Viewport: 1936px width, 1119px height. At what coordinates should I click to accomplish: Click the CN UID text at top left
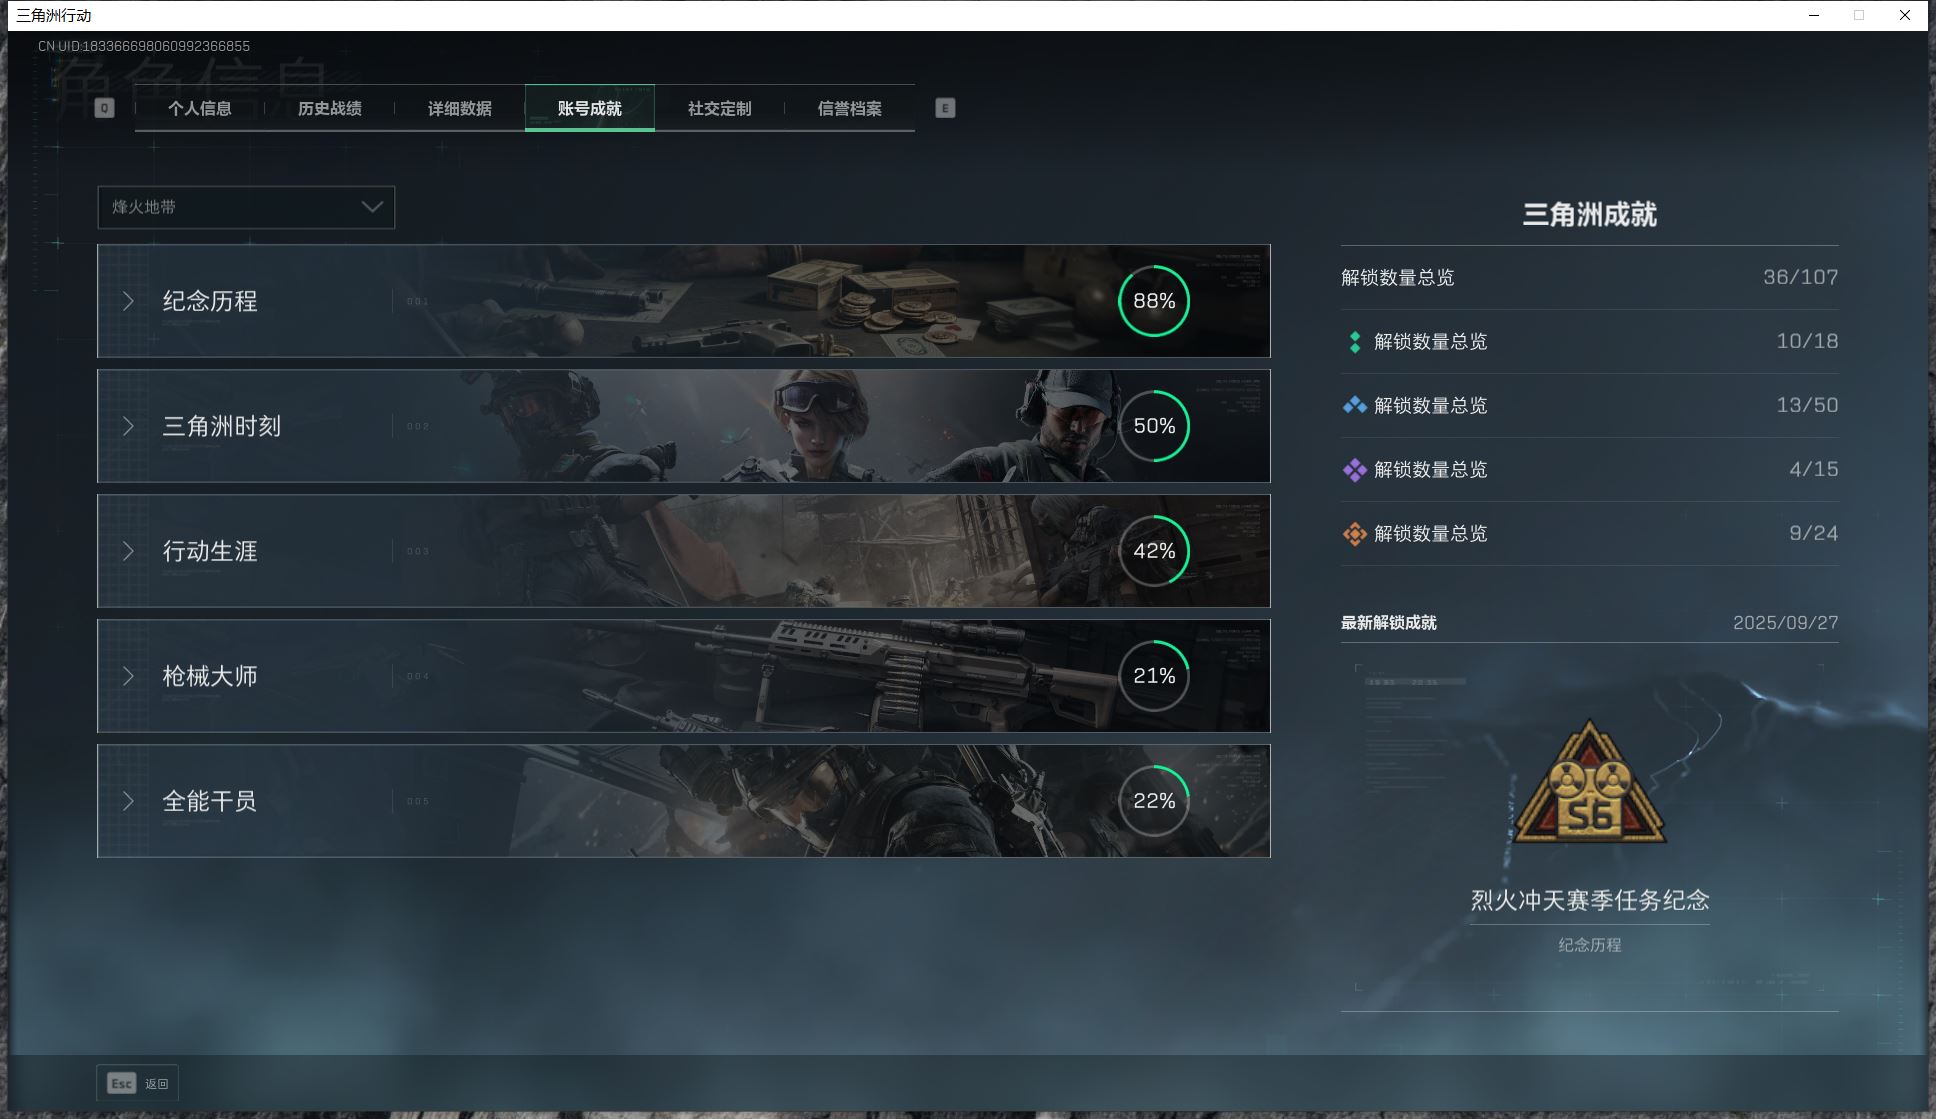pos(144,45)
